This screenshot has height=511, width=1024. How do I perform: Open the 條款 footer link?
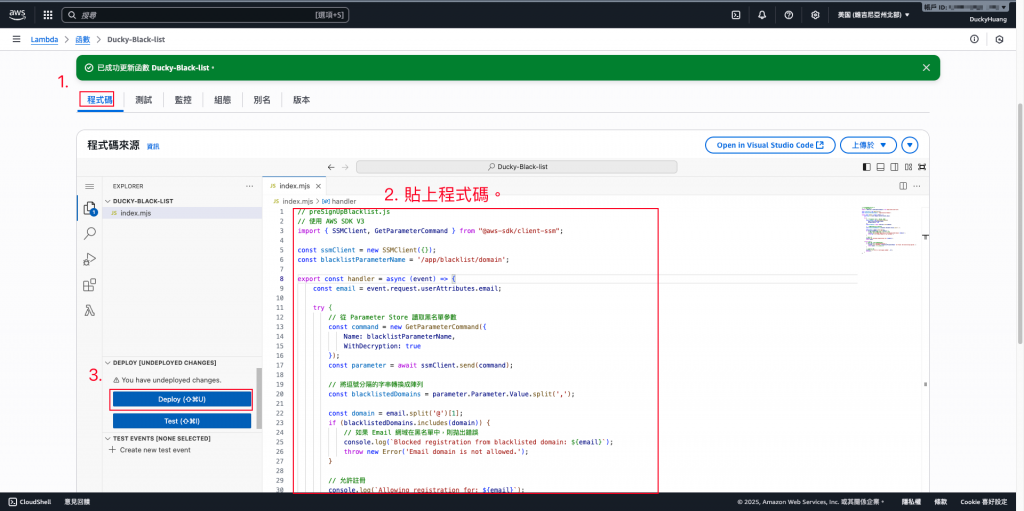coord(940,502)
